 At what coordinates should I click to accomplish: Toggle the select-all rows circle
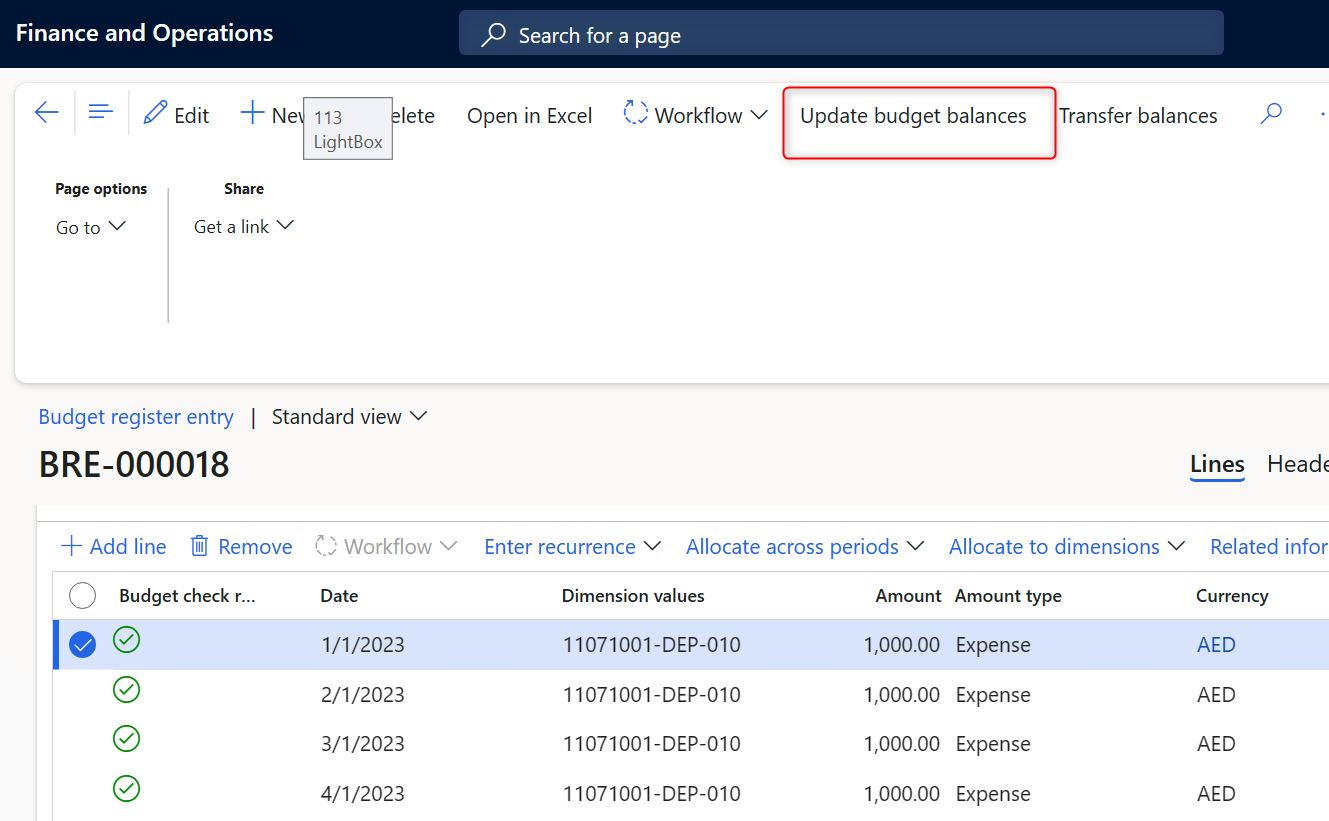[83, 596]
